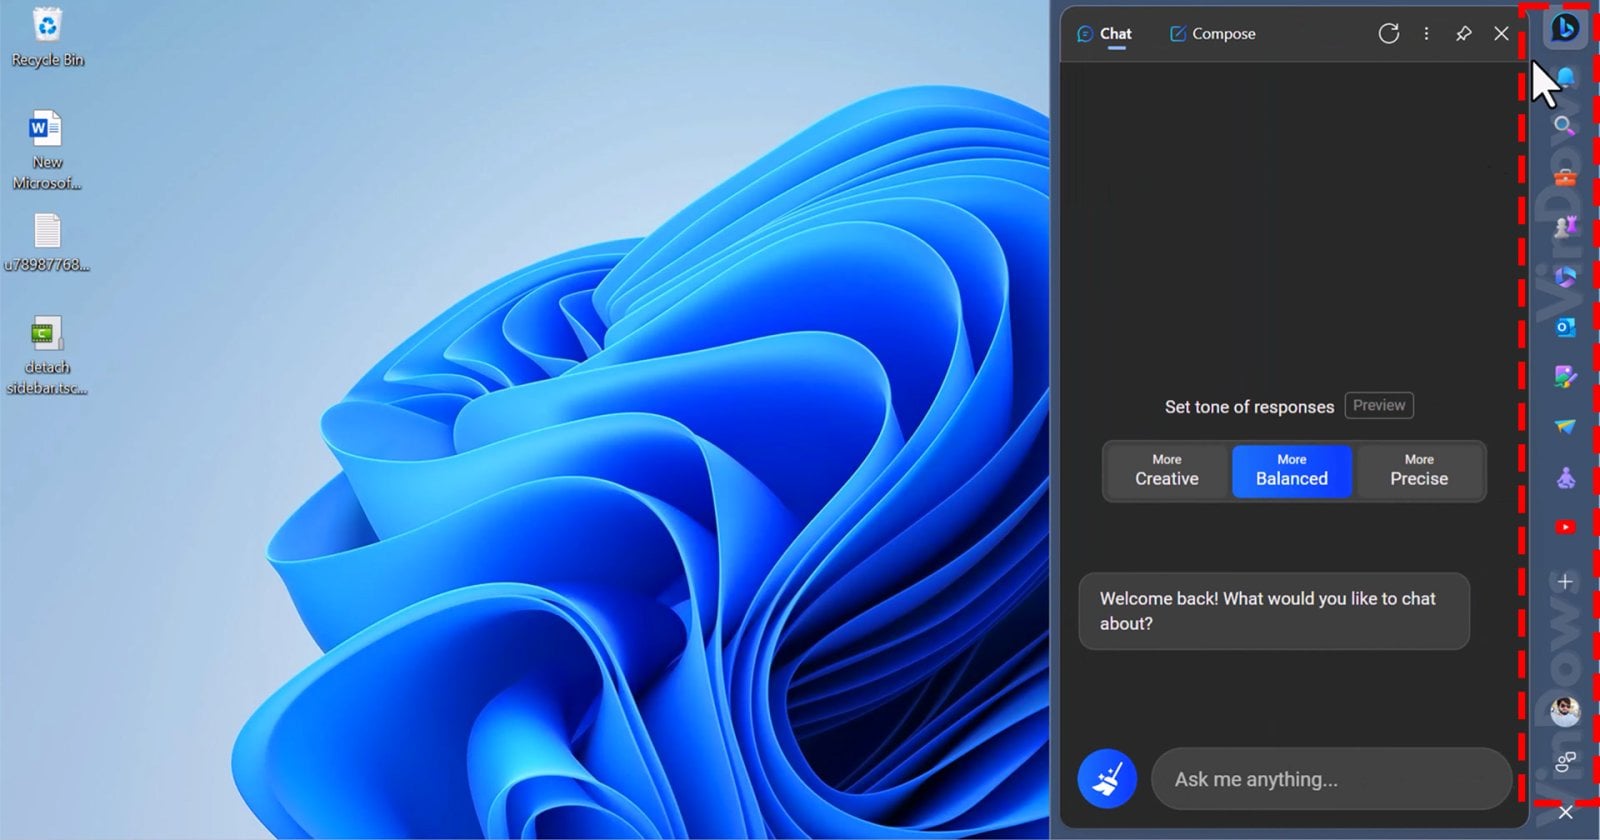1600x840 pixels.
Task: Switch to the Chat tab
Action: tap(1105, 34)
